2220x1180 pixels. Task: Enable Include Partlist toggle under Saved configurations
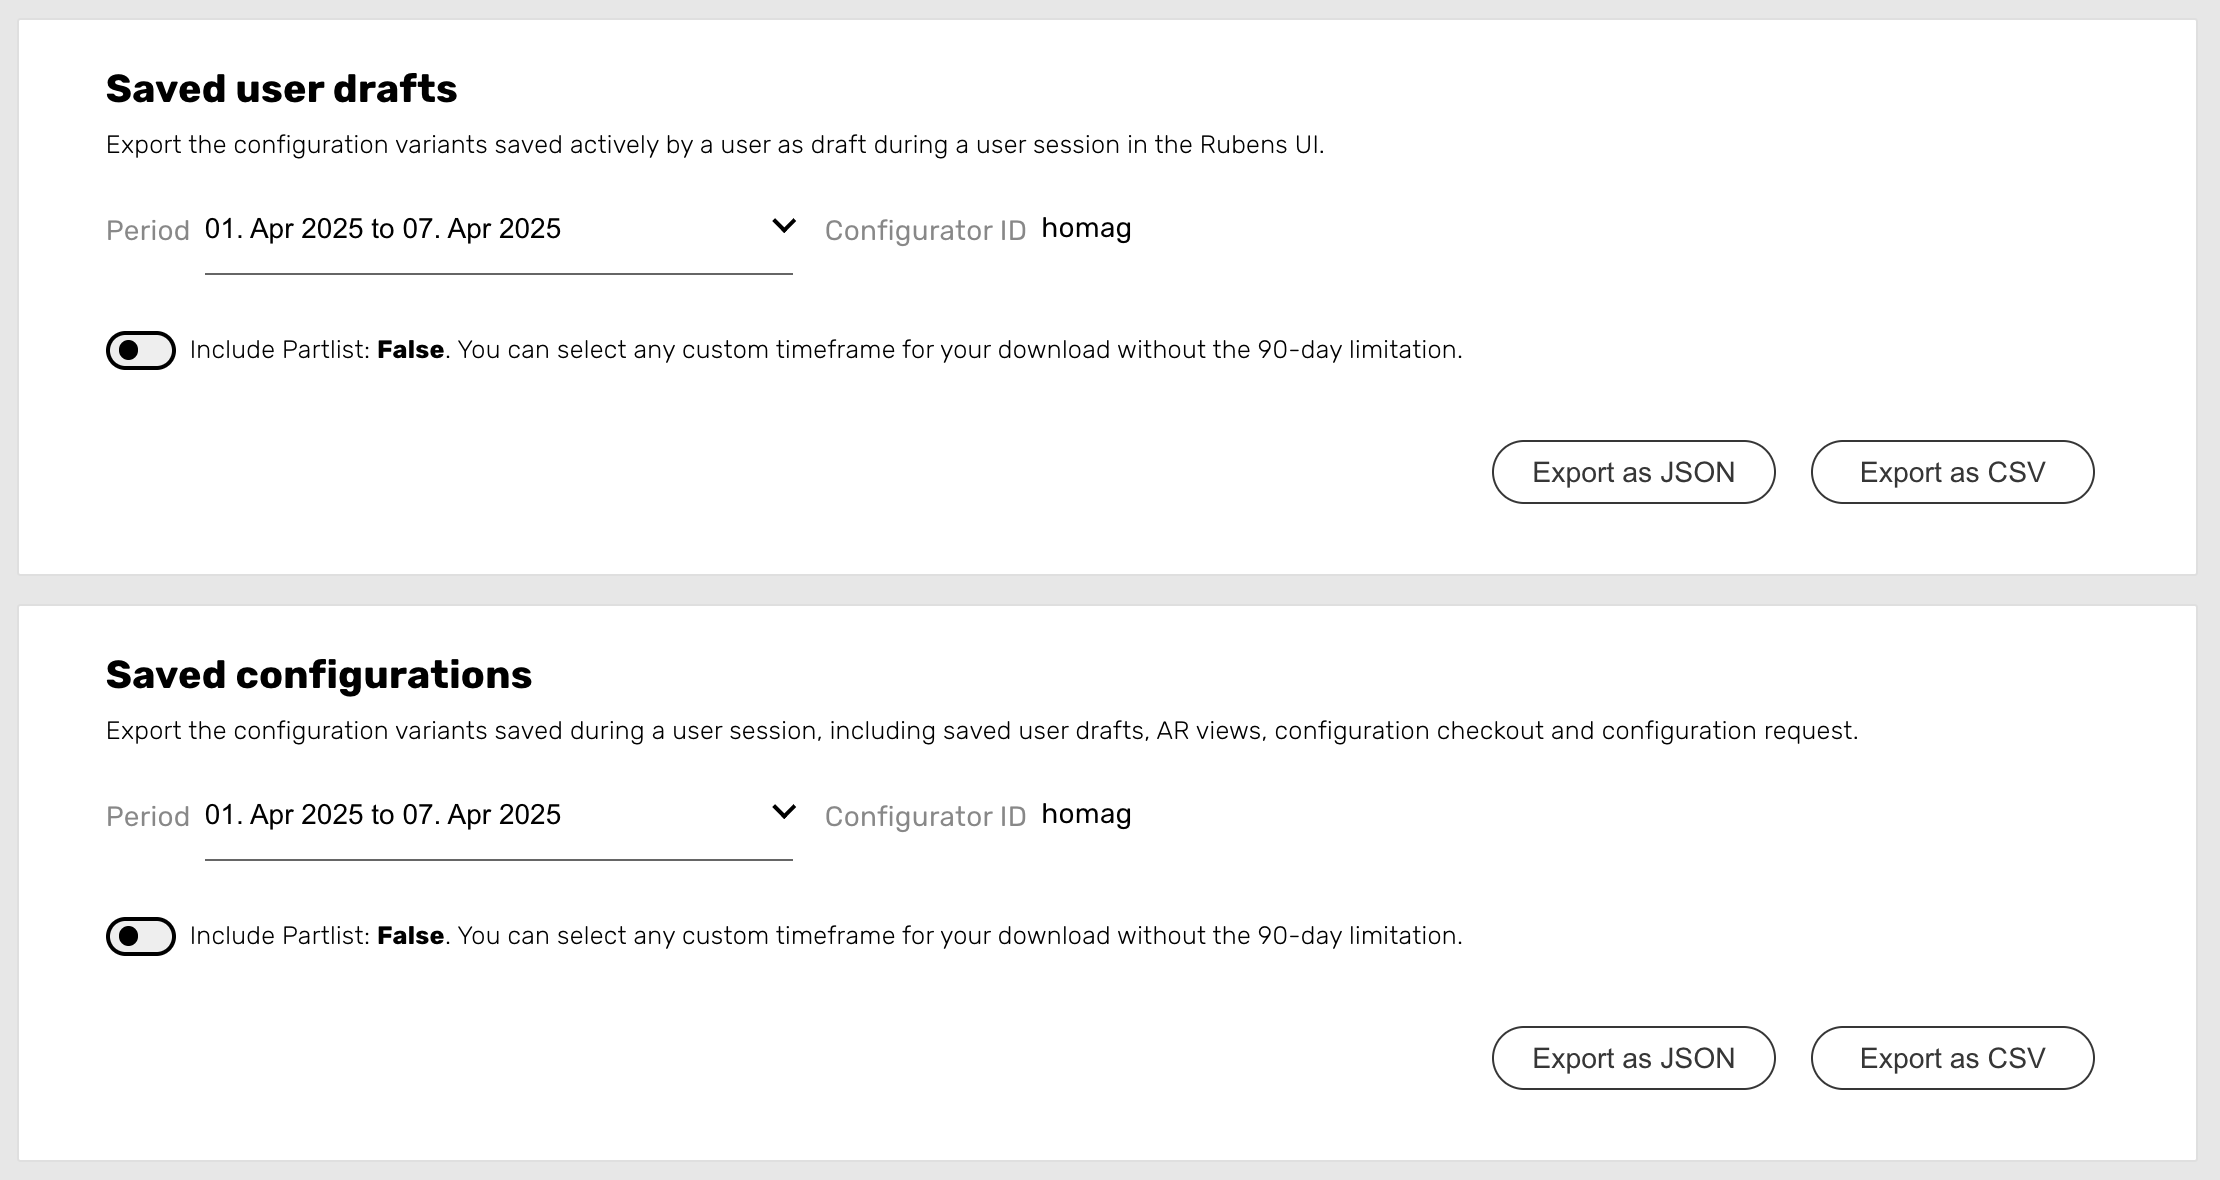(x=141, y=936)
